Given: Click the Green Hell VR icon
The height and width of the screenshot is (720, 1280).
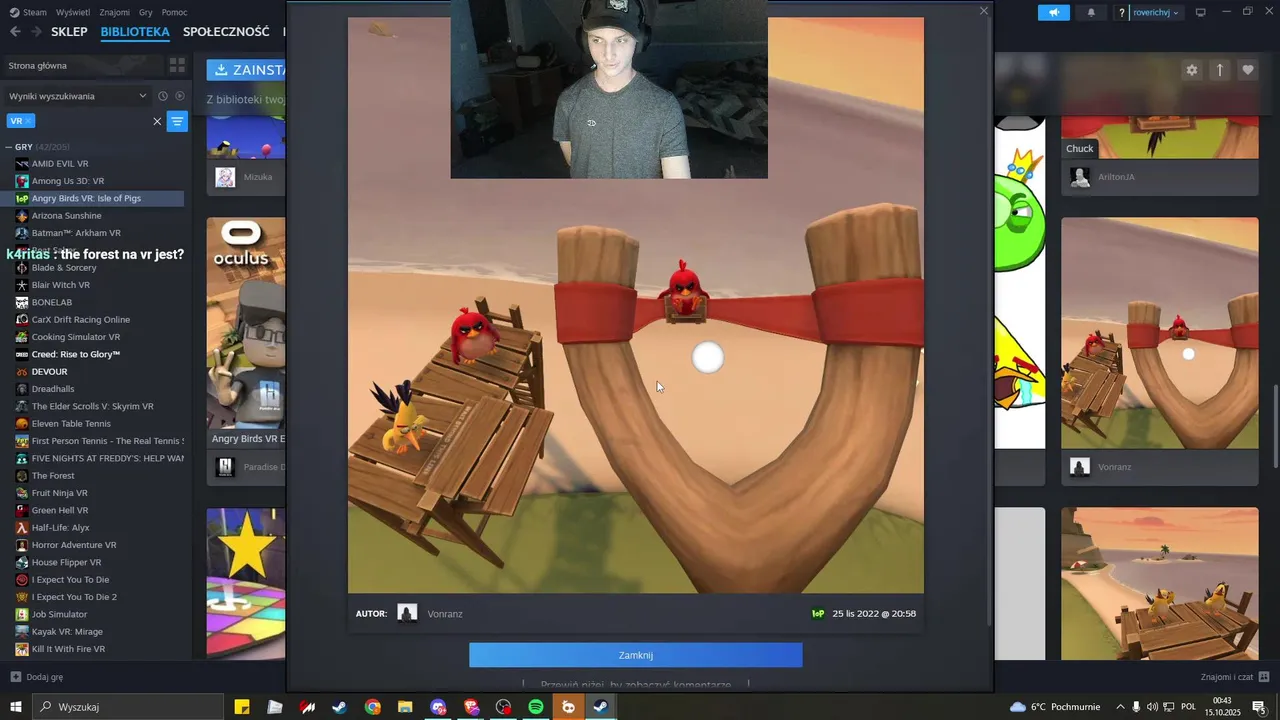Looking at the screenshot, I should [22, 510].
